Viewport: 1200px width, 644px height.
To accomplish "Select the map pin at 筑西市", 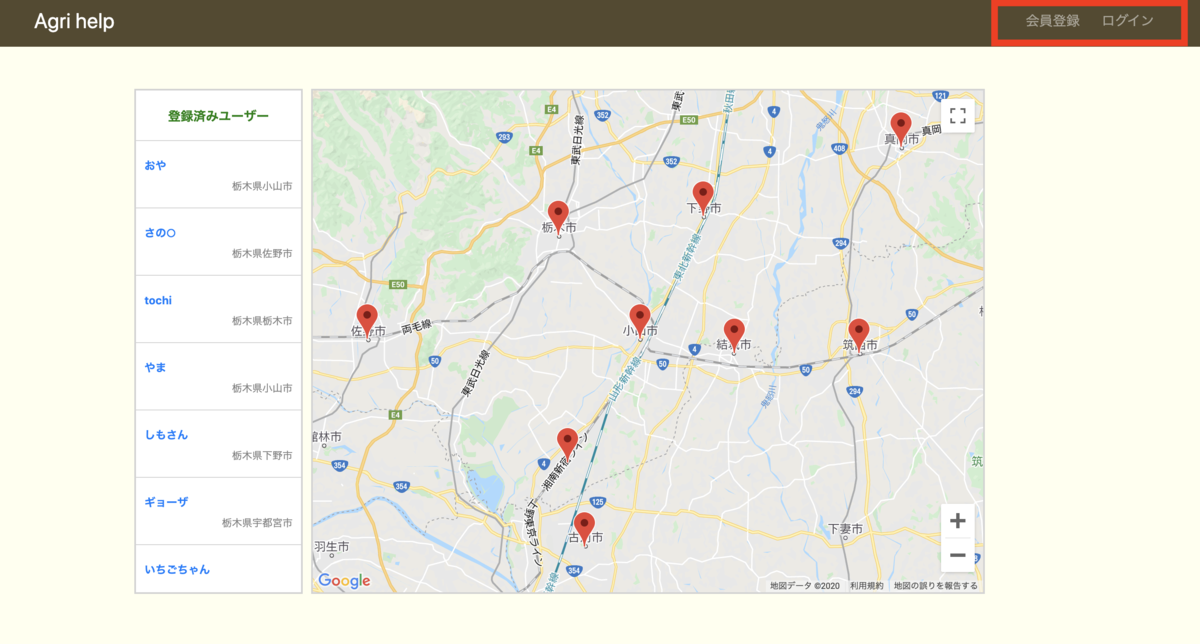I will 859,335.
